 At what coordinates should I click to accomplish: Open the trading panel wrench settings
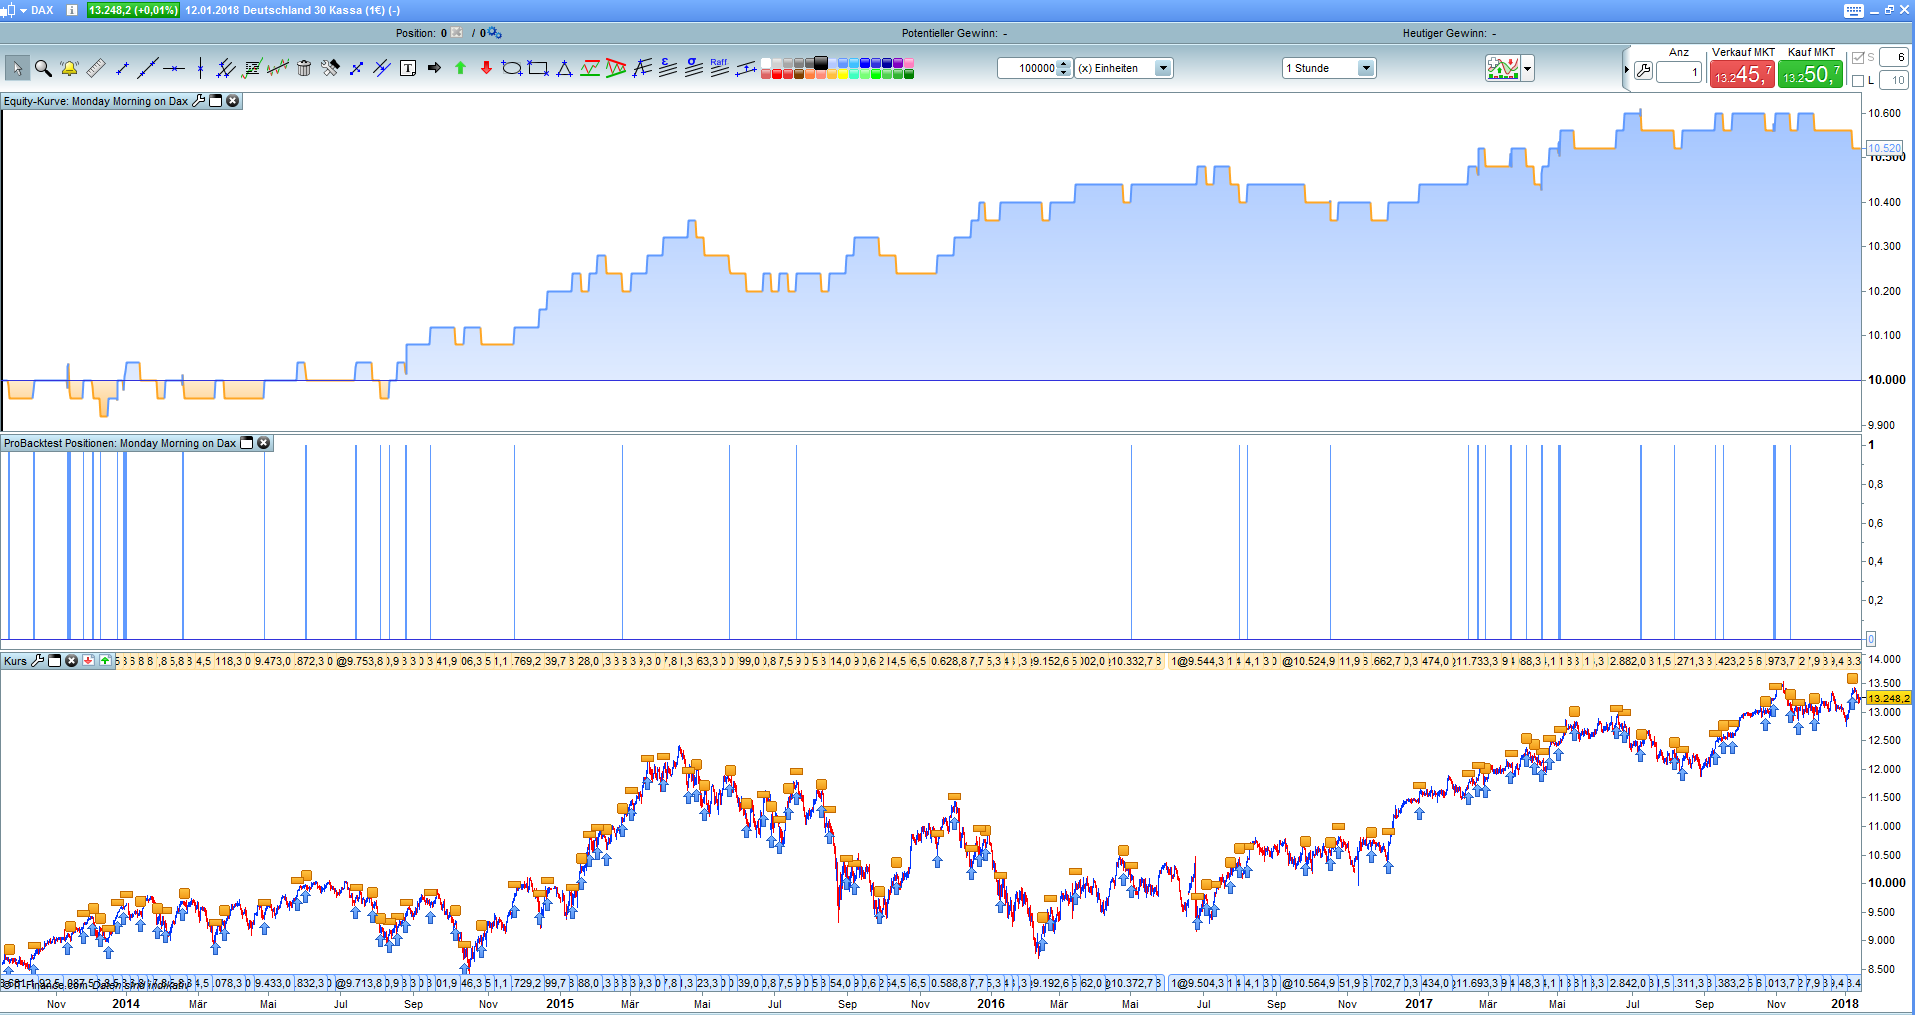click(x=1643, y=71)
